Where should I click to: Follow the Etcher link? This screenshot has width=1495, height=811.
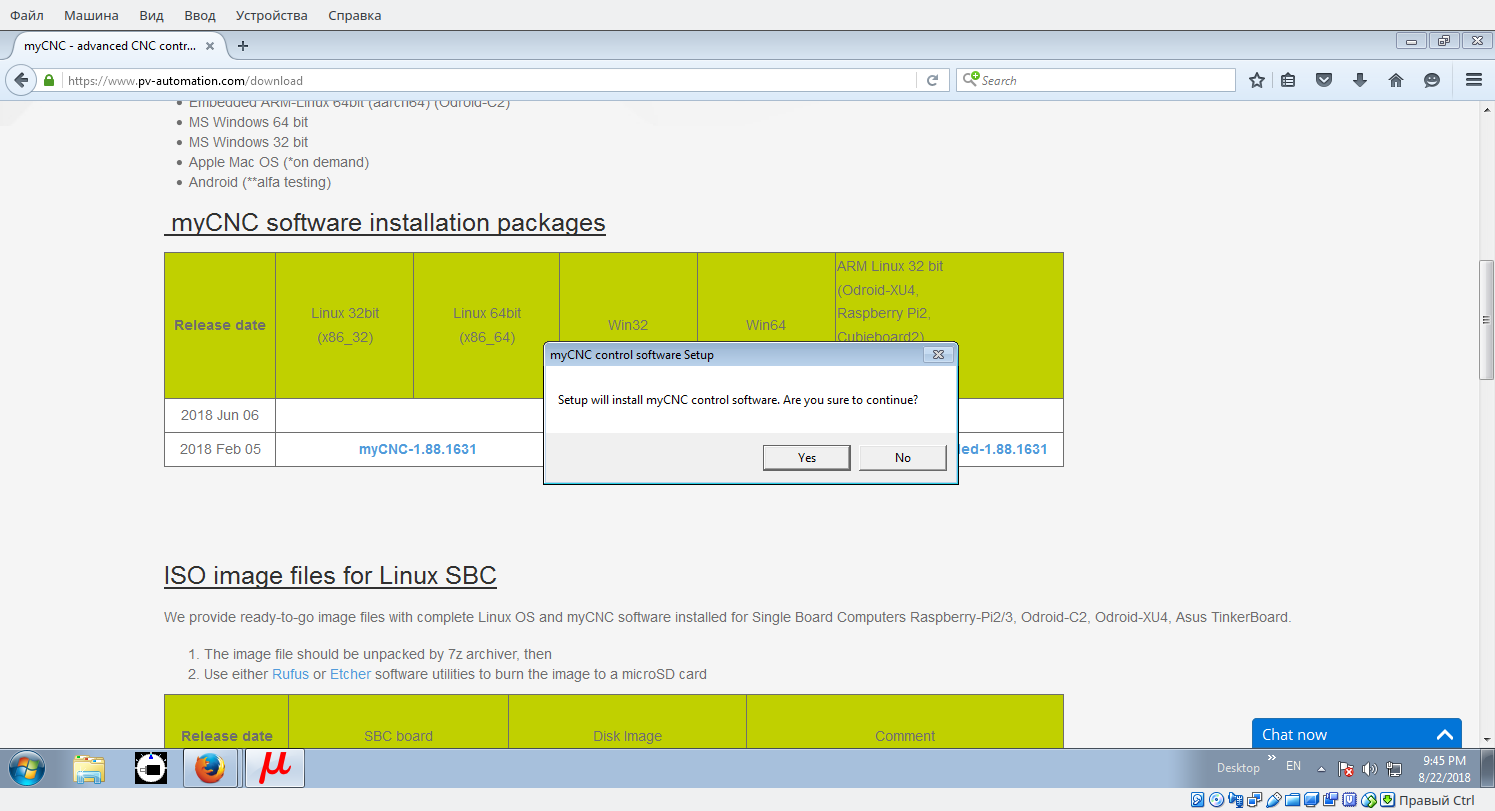pyautogui.click(x=350, y=674)
